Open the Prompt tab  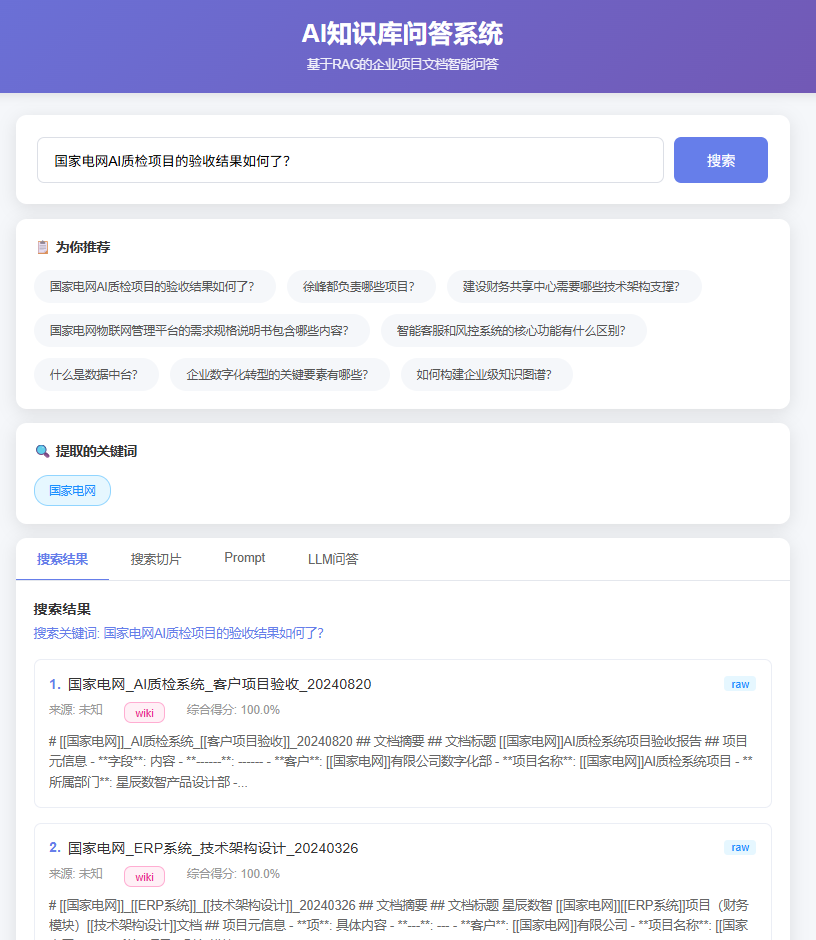pos(245,558)
